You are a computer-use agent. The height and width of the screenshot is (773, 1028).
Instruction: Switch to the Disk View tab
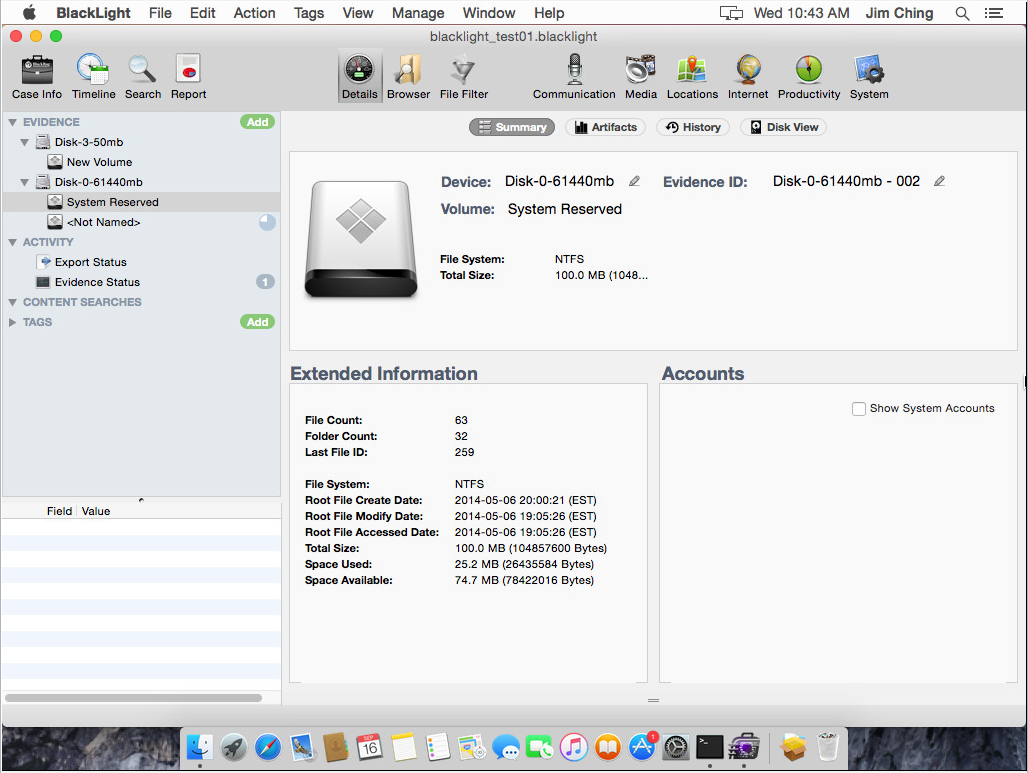(x=783, y=127)
